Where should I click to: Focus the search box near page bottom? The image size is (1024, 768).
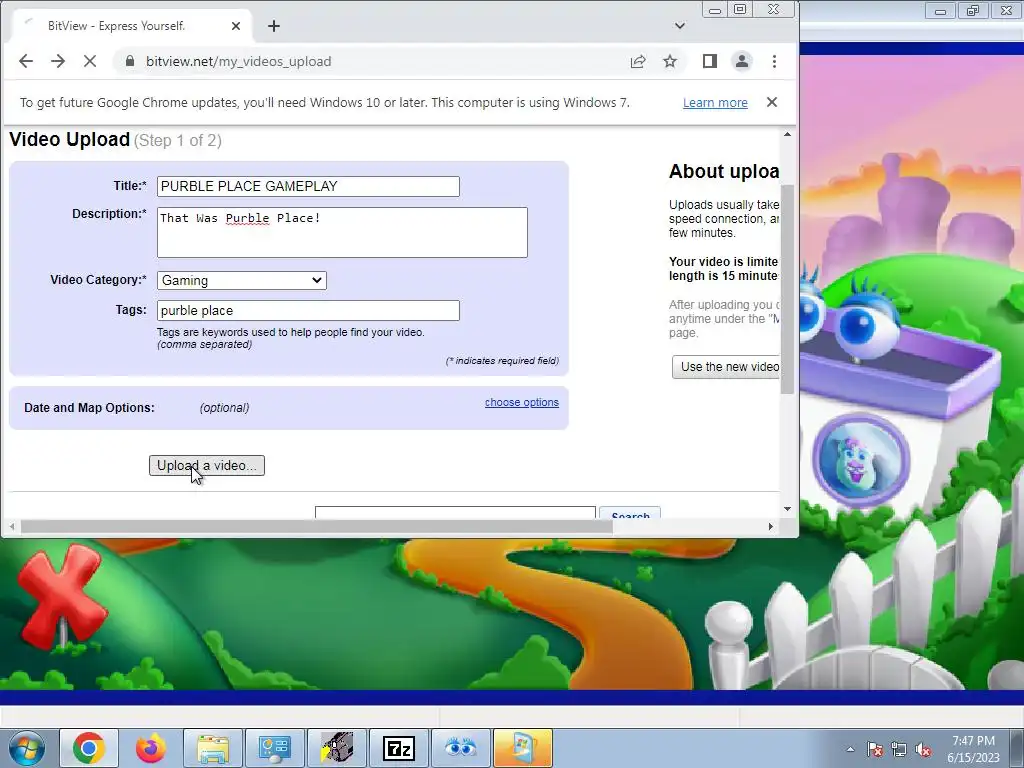[455, 513]
